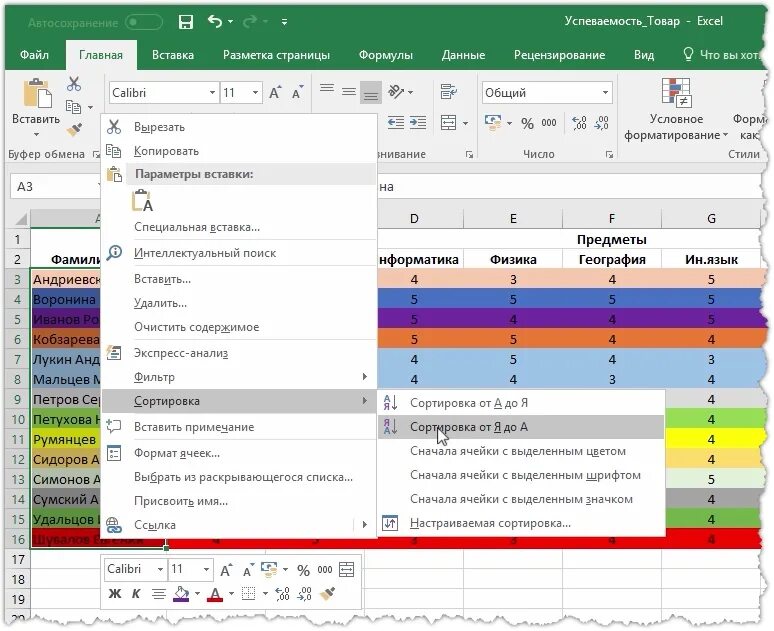Click font color A in mini toolbar
Viewport: 774px width, 631px height.
[x=215, y=594]
